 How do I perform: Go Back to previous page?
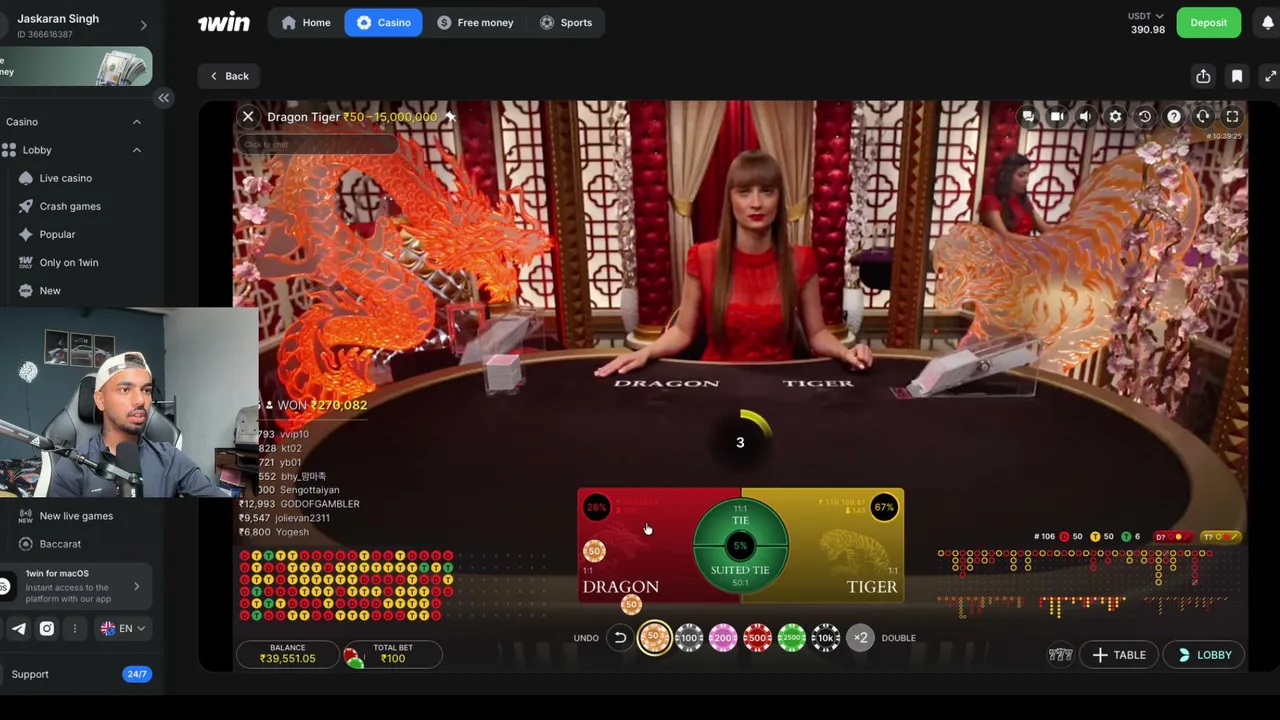[x=229, y=76]
